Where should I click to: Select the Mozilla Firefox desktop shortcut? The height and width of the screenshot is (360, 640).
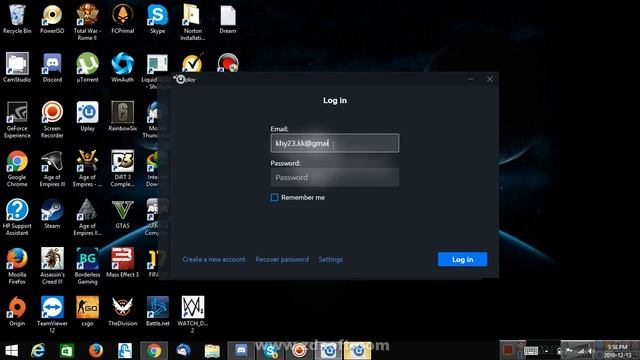[x=17, y=266]
